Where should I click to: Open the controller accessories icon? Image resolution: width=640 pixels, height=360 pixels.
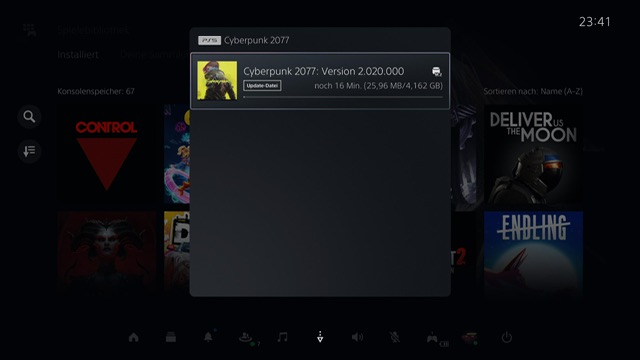tap(432, 338)
